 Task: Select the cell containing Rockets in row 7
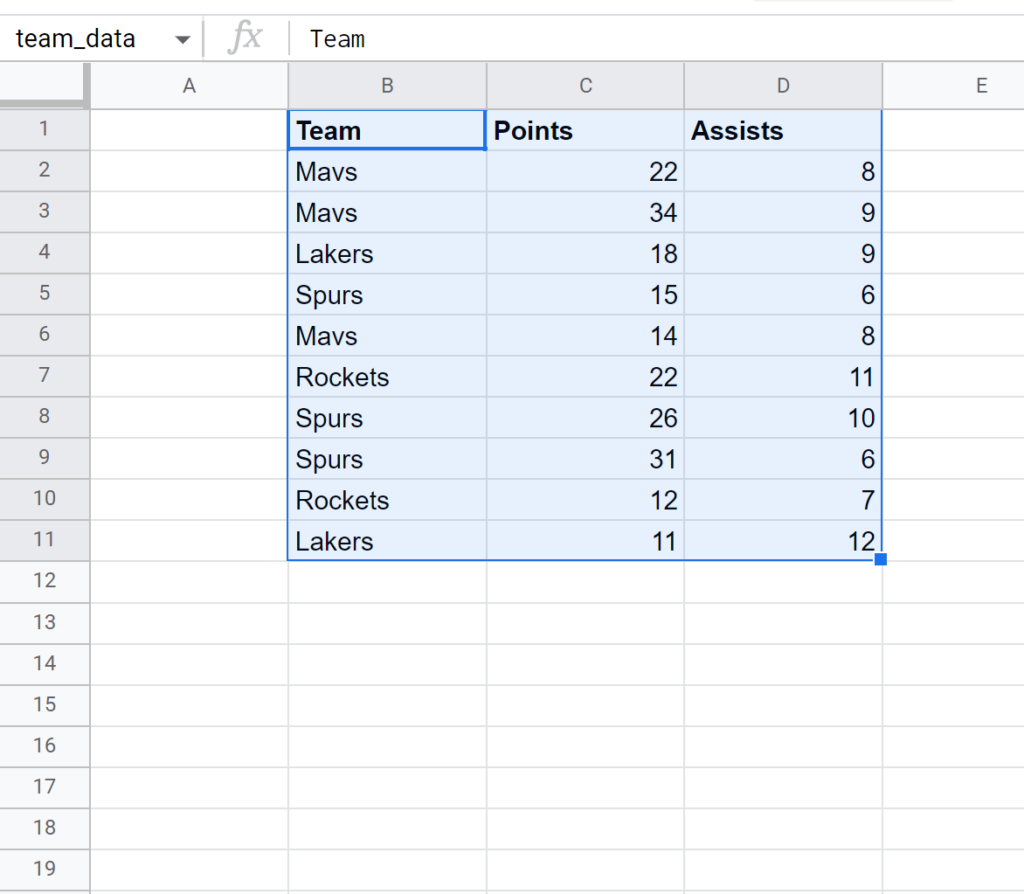coord(387,377)
